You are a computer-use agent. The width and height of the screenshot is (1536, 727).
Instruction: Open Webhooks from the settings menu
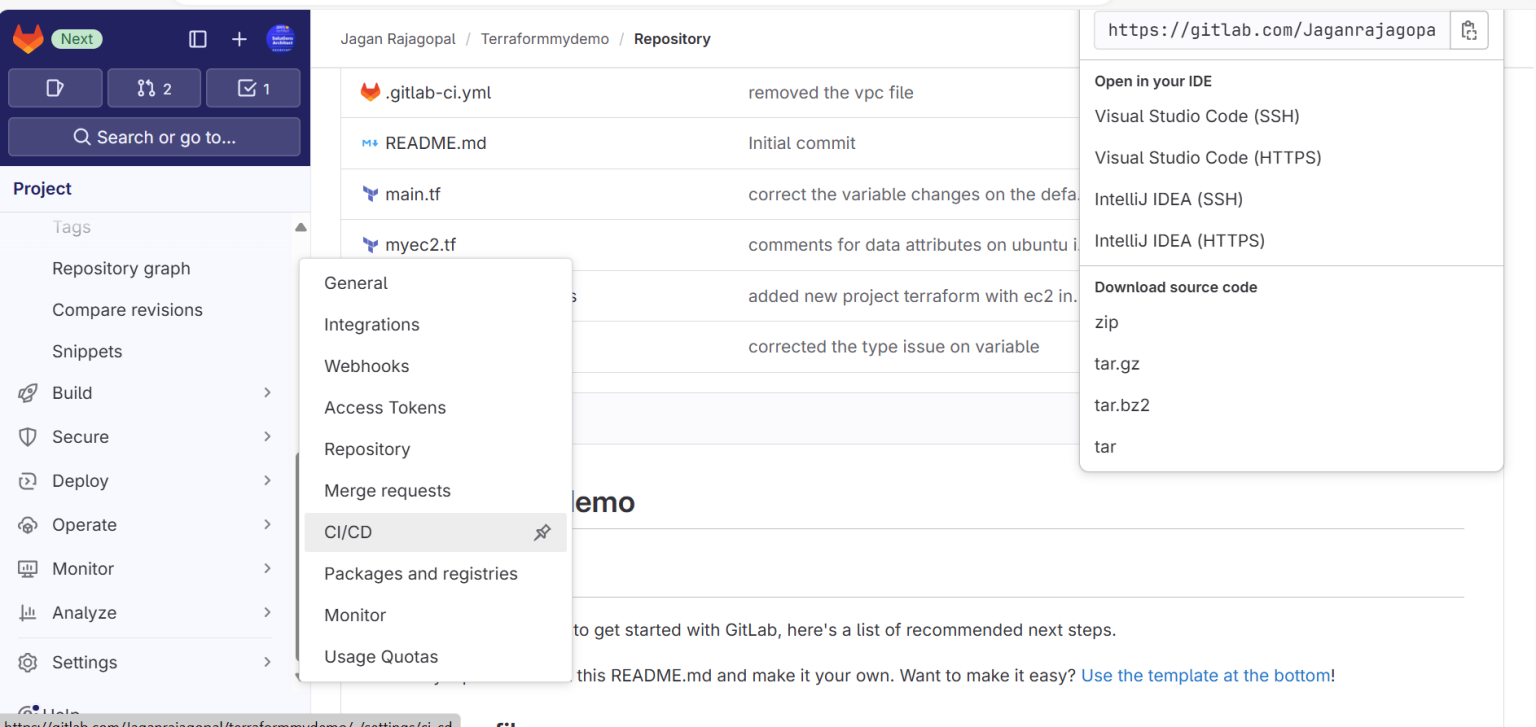tap(366, 366)
